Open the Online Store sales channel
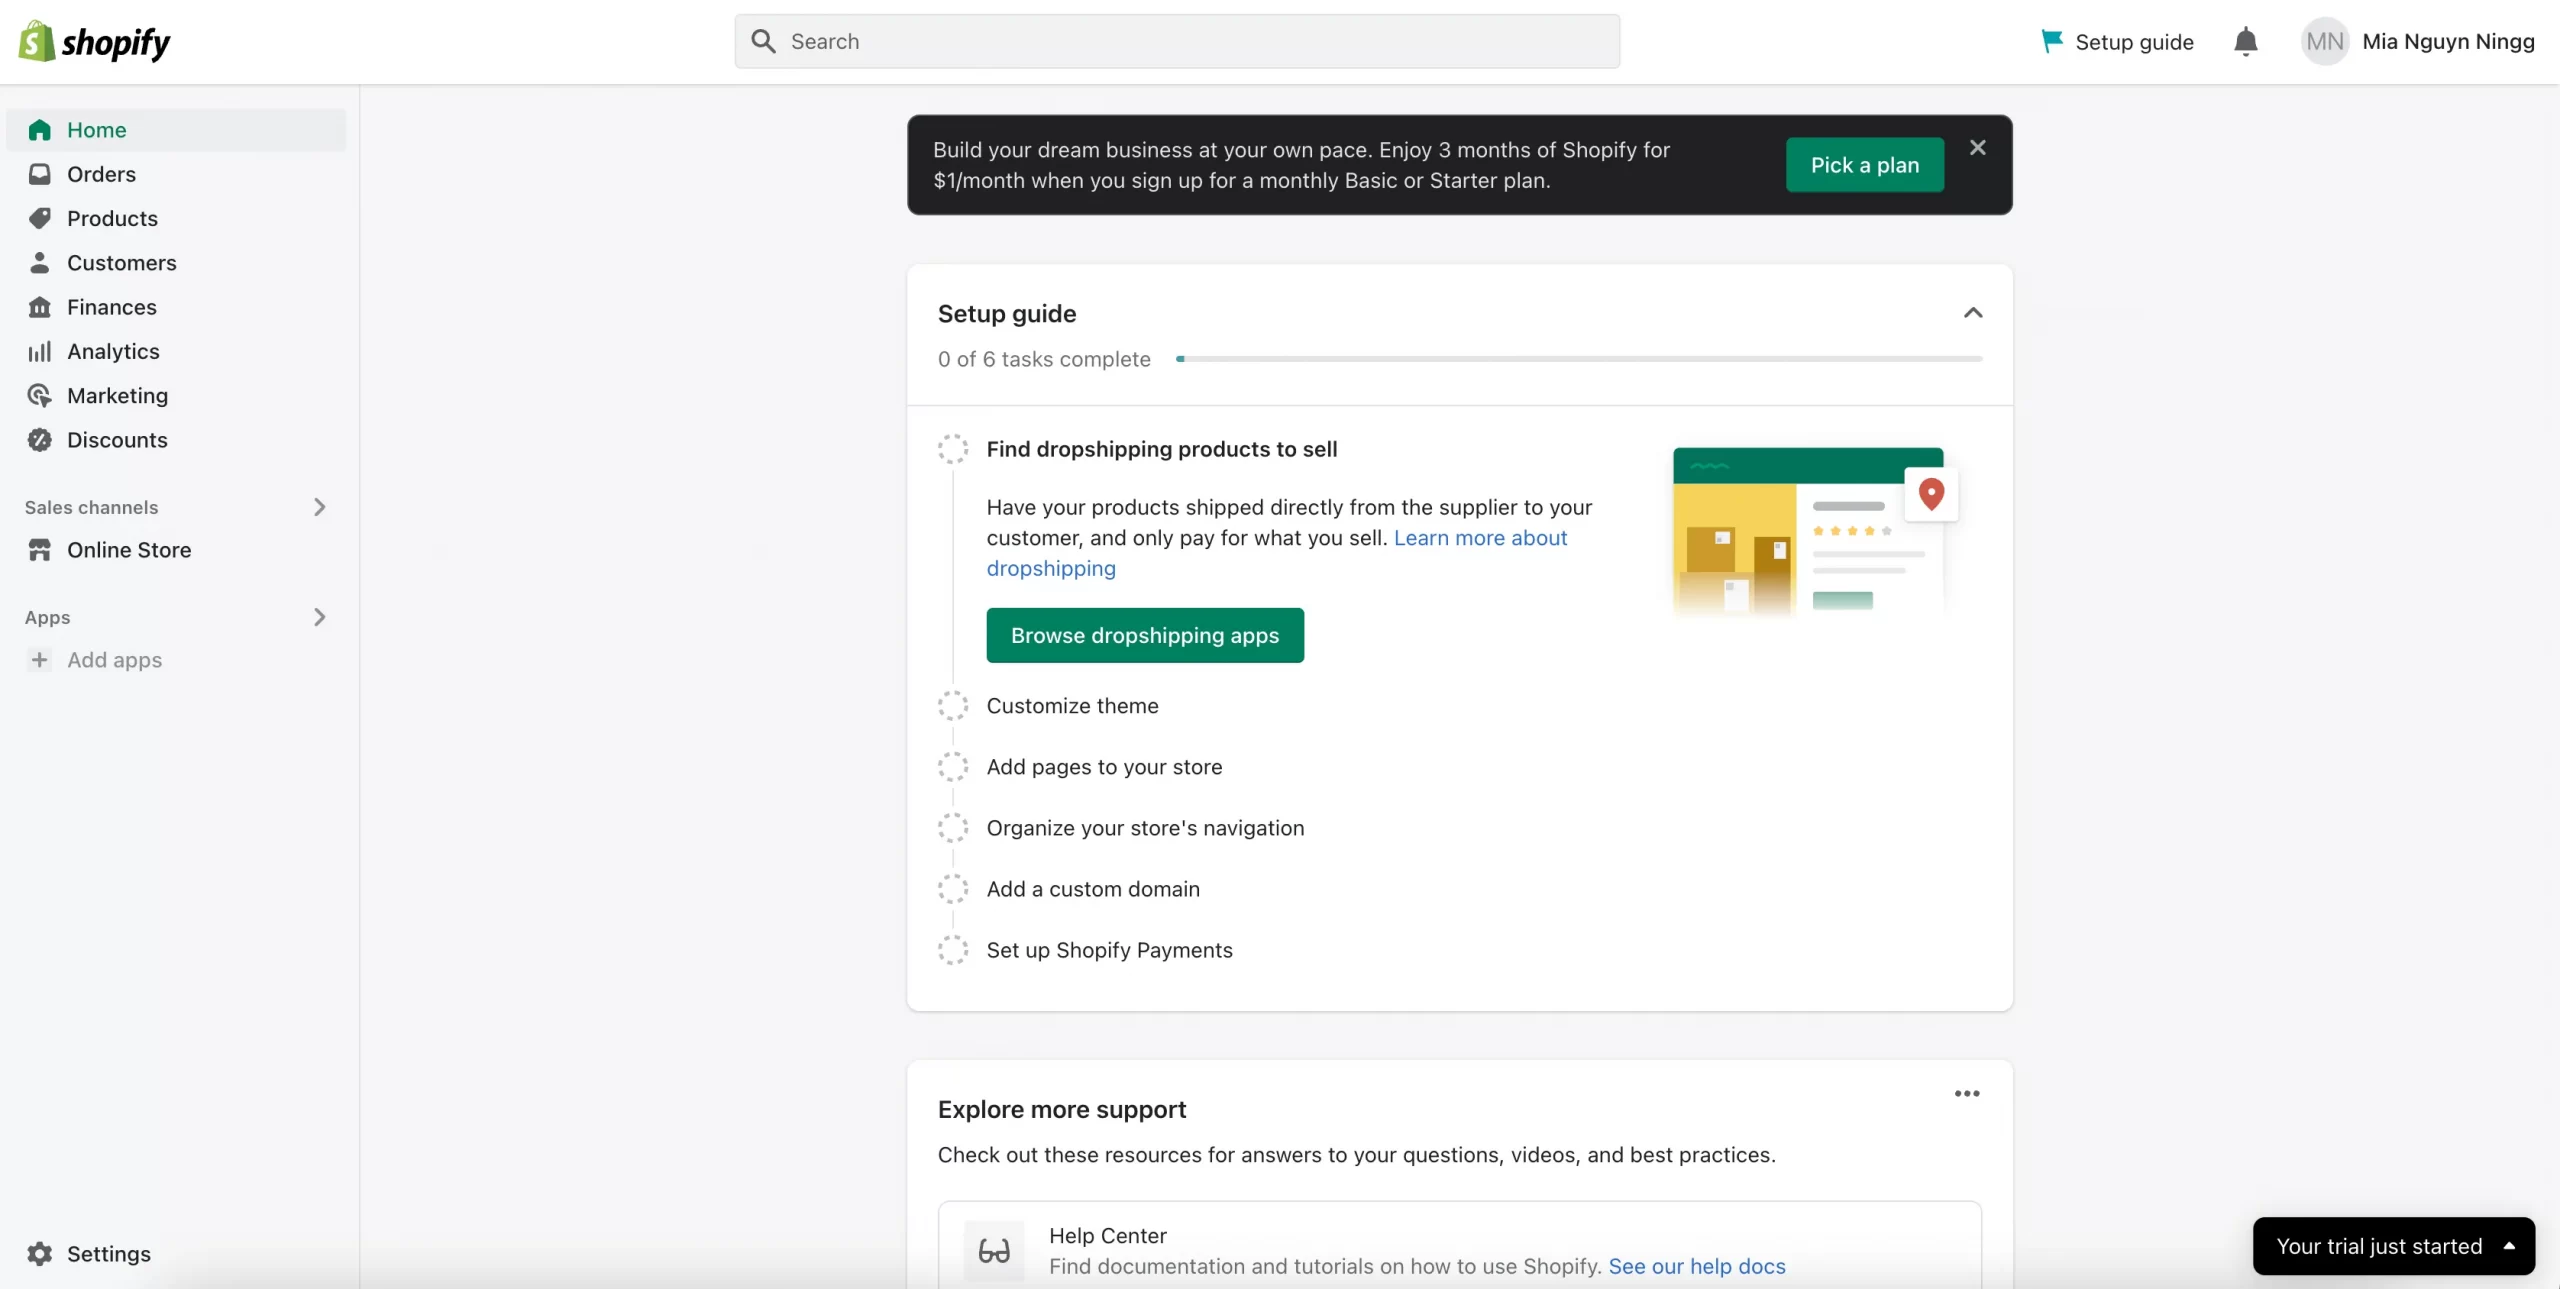This screenshot has height=1289, width=2560. pos(128,549)
